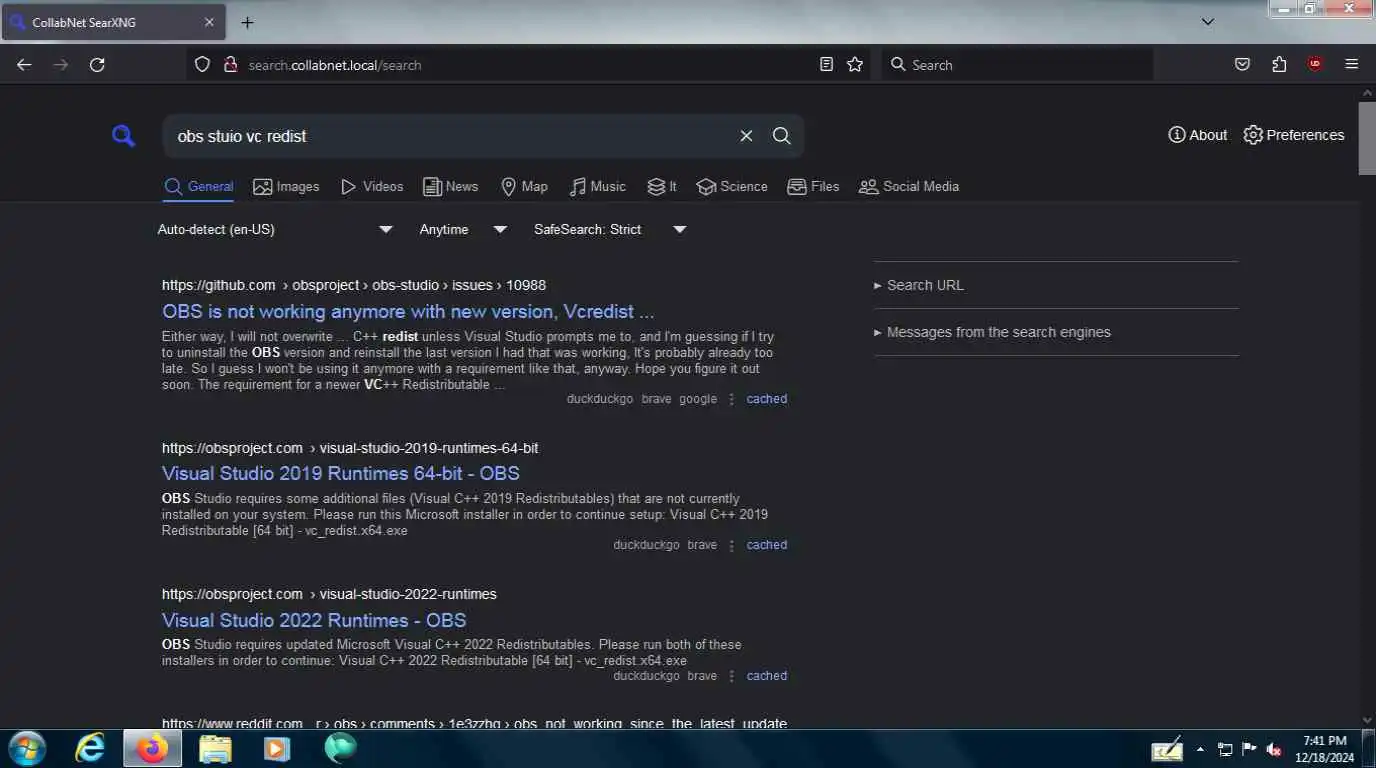Open cached link for 2019 Runtimes result
This screenshot has width=1376, height=768.
click(x=767, y=545)
